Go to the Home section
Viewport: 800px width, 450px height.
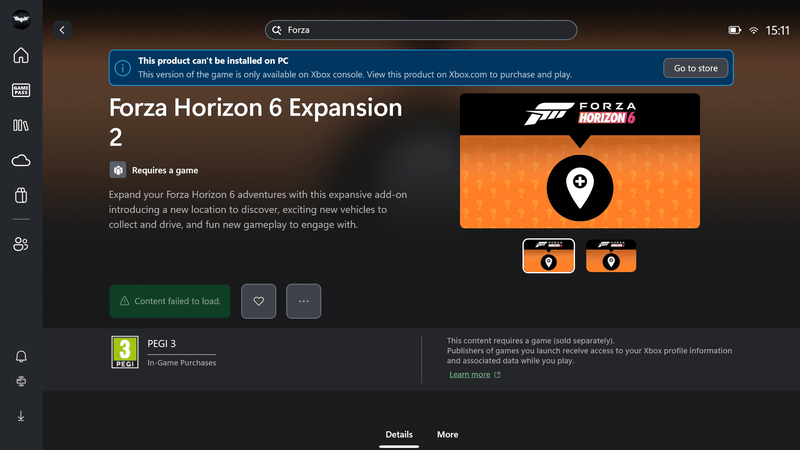point(21,55)
